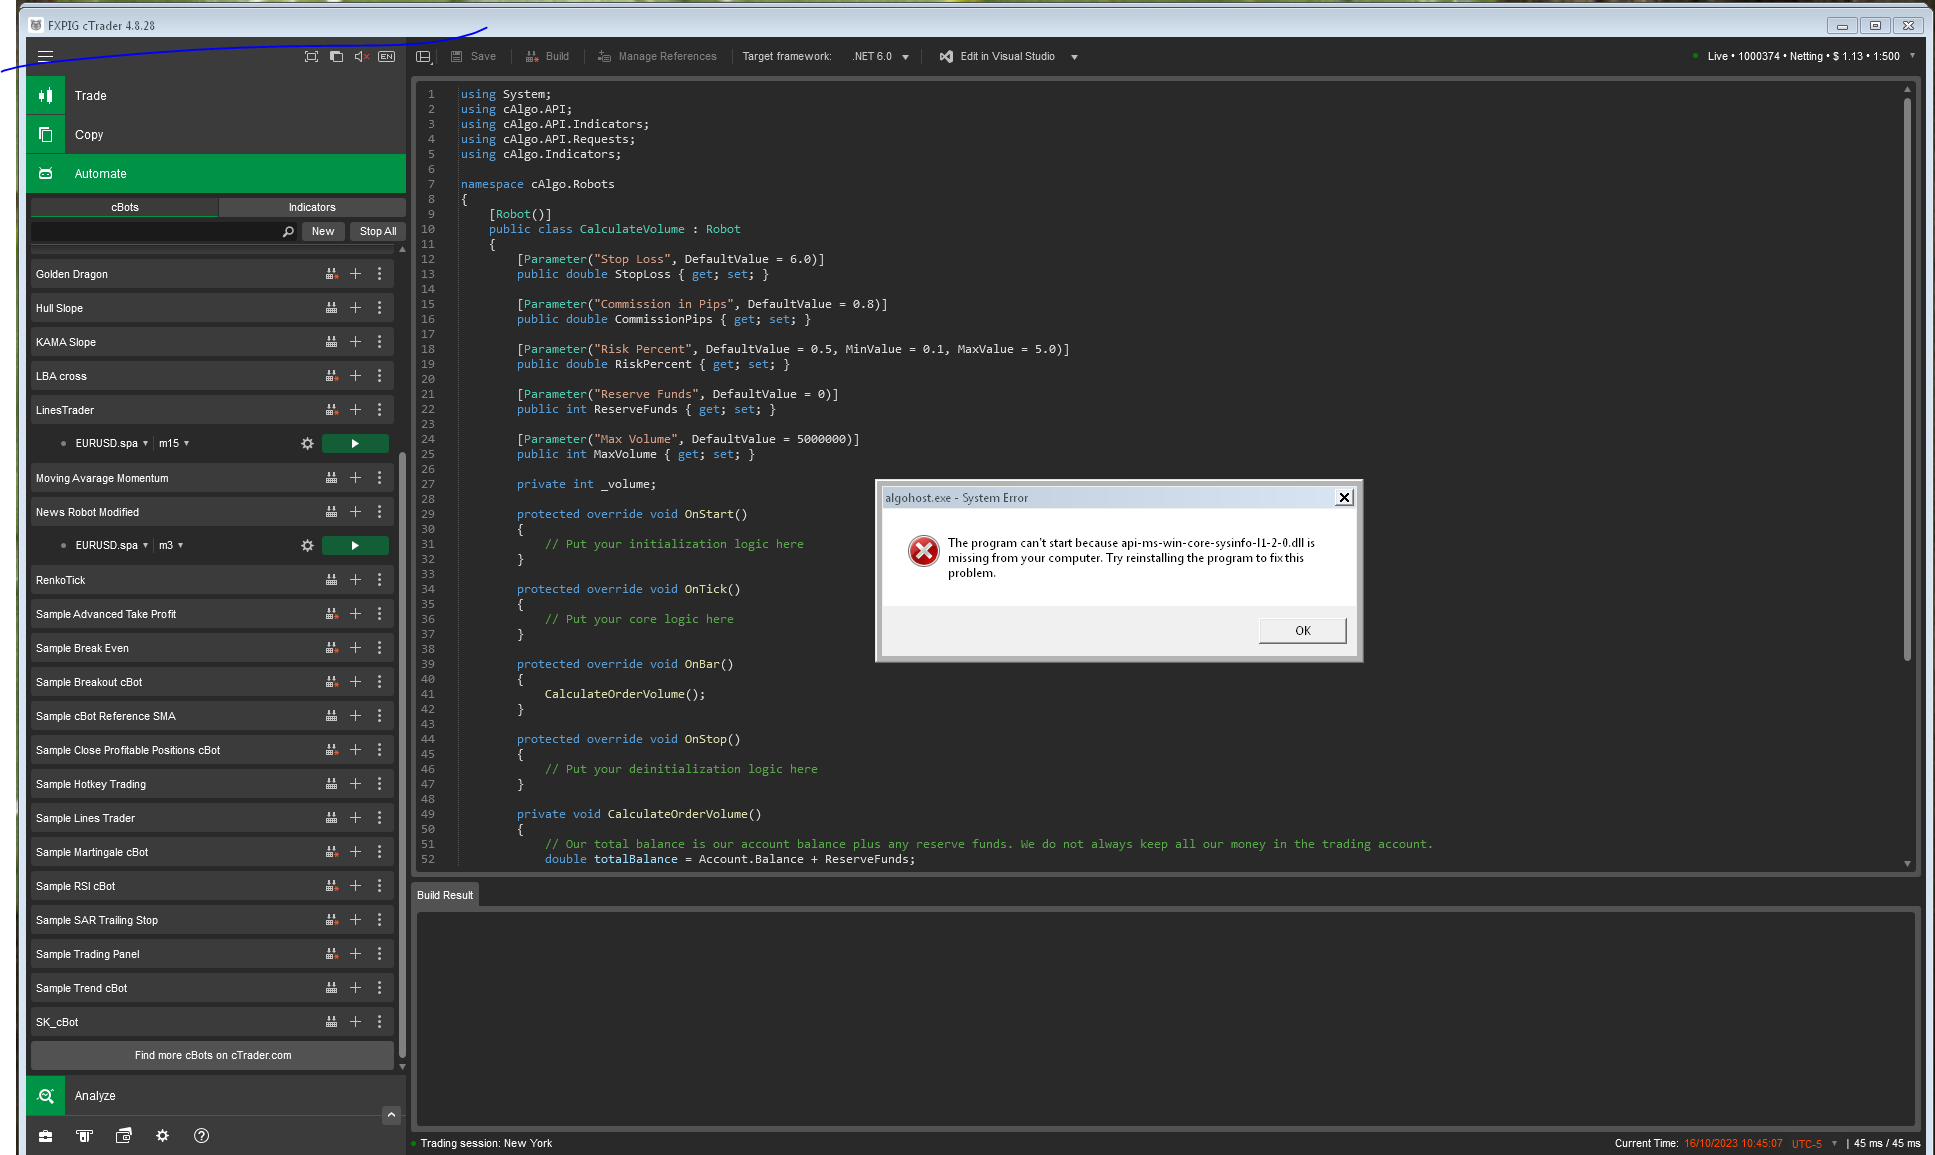Close the algohost.exe System Error dialog
Viewport: 1935px width, 1155px height.
1344,498
